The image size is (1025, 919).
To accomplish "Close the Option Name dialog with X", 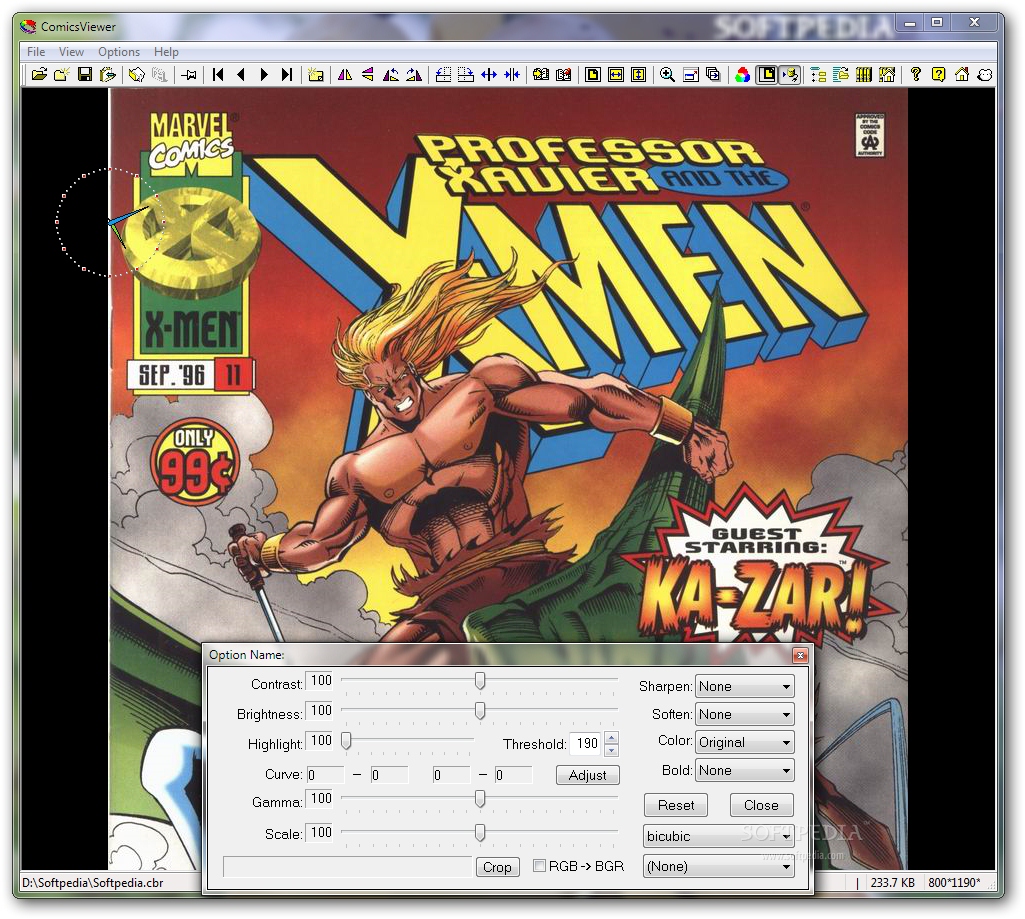I will (x=800, y=655).
